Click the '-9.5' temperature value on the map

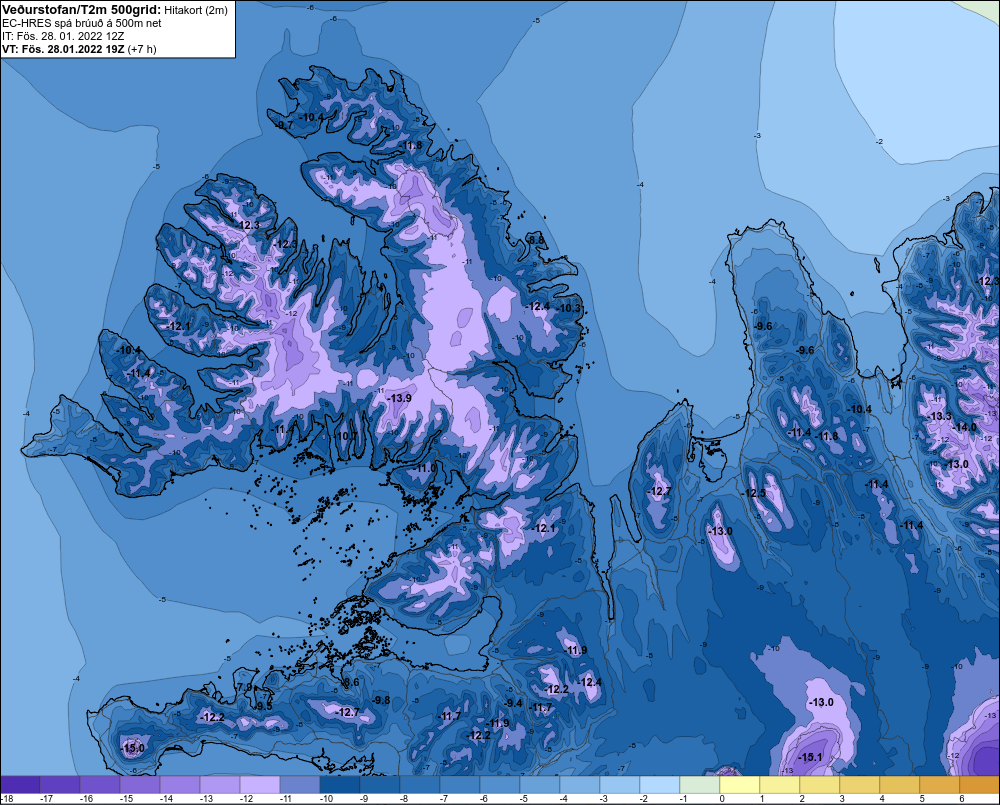pos(263,706)
